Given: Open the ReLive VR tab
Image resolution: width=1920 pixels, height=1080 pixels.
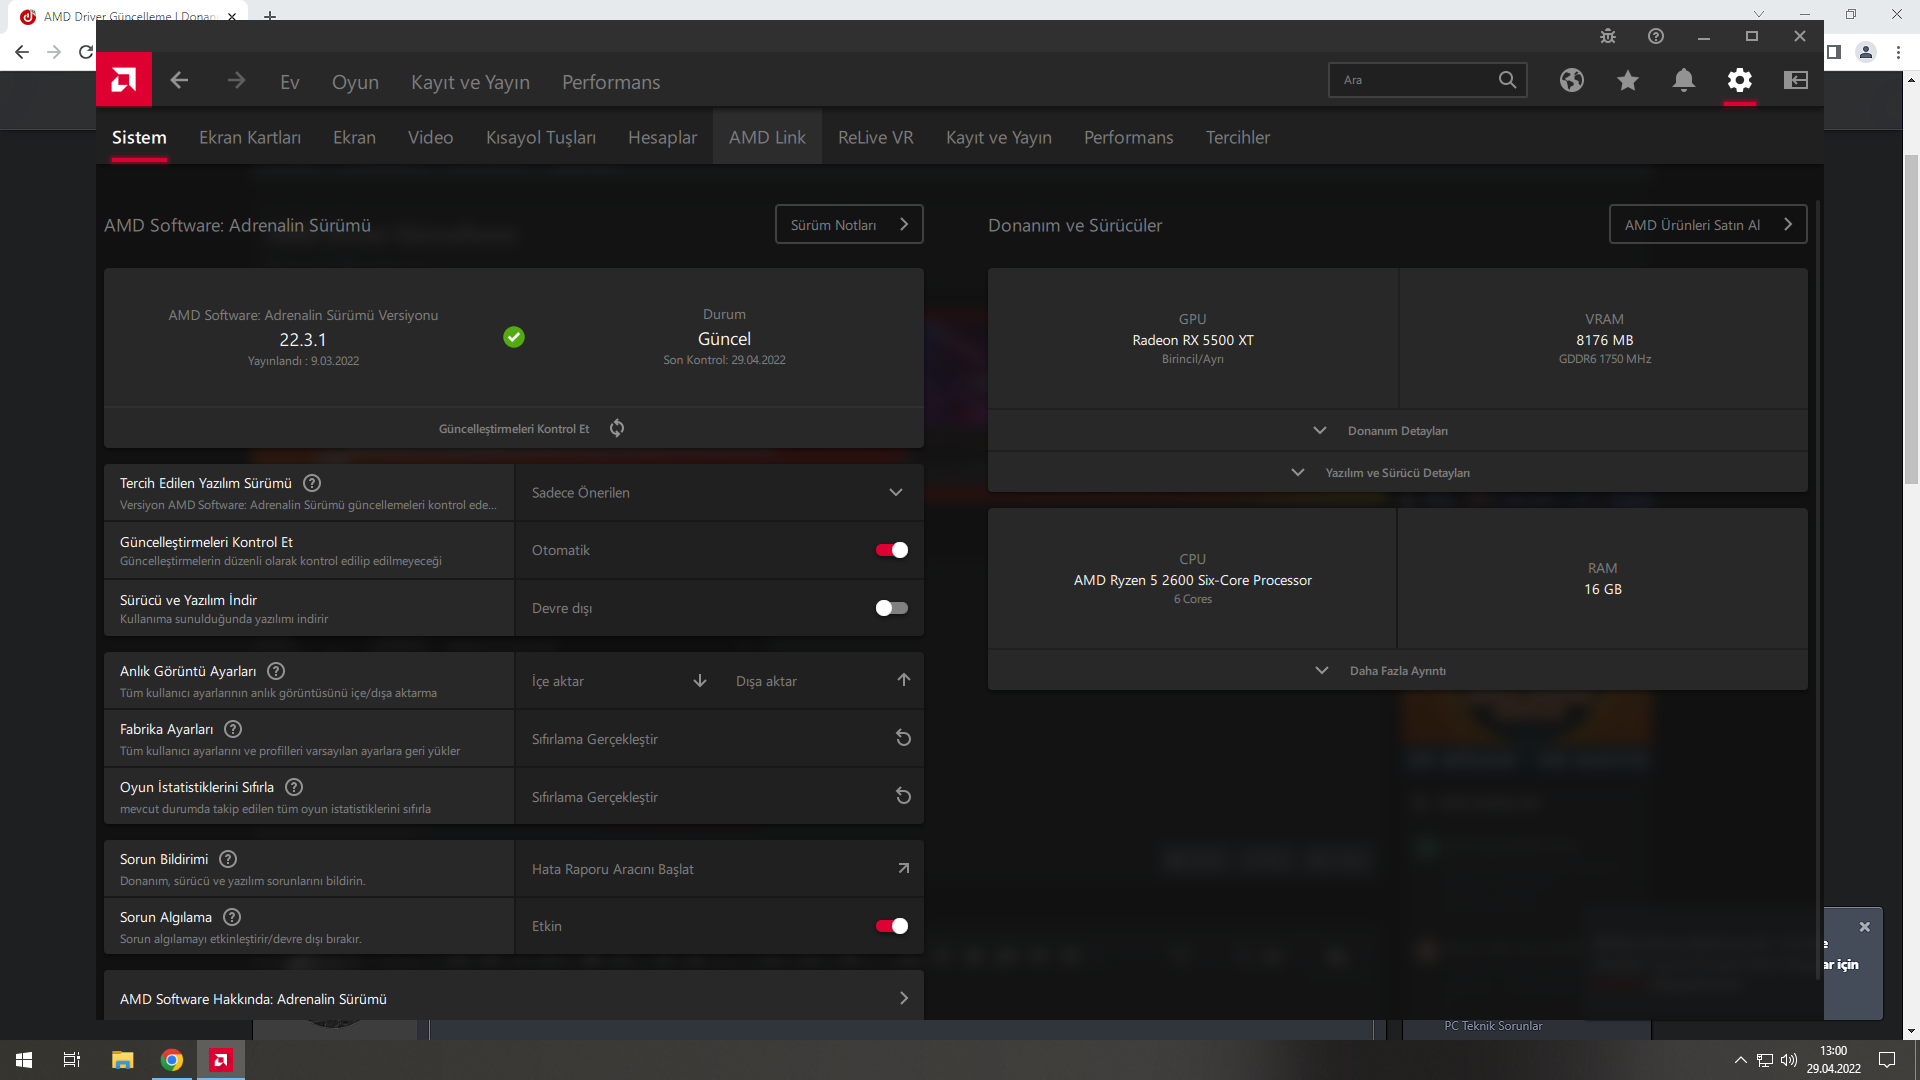Looking at the screenshot, I should pos(876,137).
